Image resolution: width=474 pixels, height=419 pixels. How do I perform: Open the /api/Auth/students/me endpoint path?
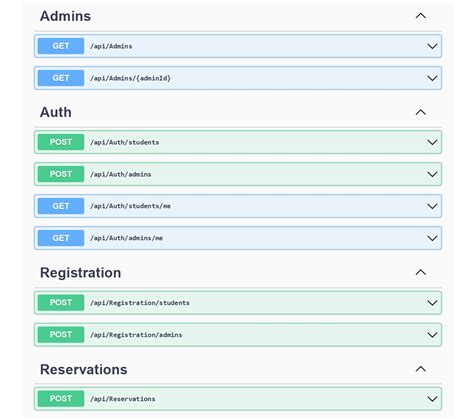tap(130, 206)
